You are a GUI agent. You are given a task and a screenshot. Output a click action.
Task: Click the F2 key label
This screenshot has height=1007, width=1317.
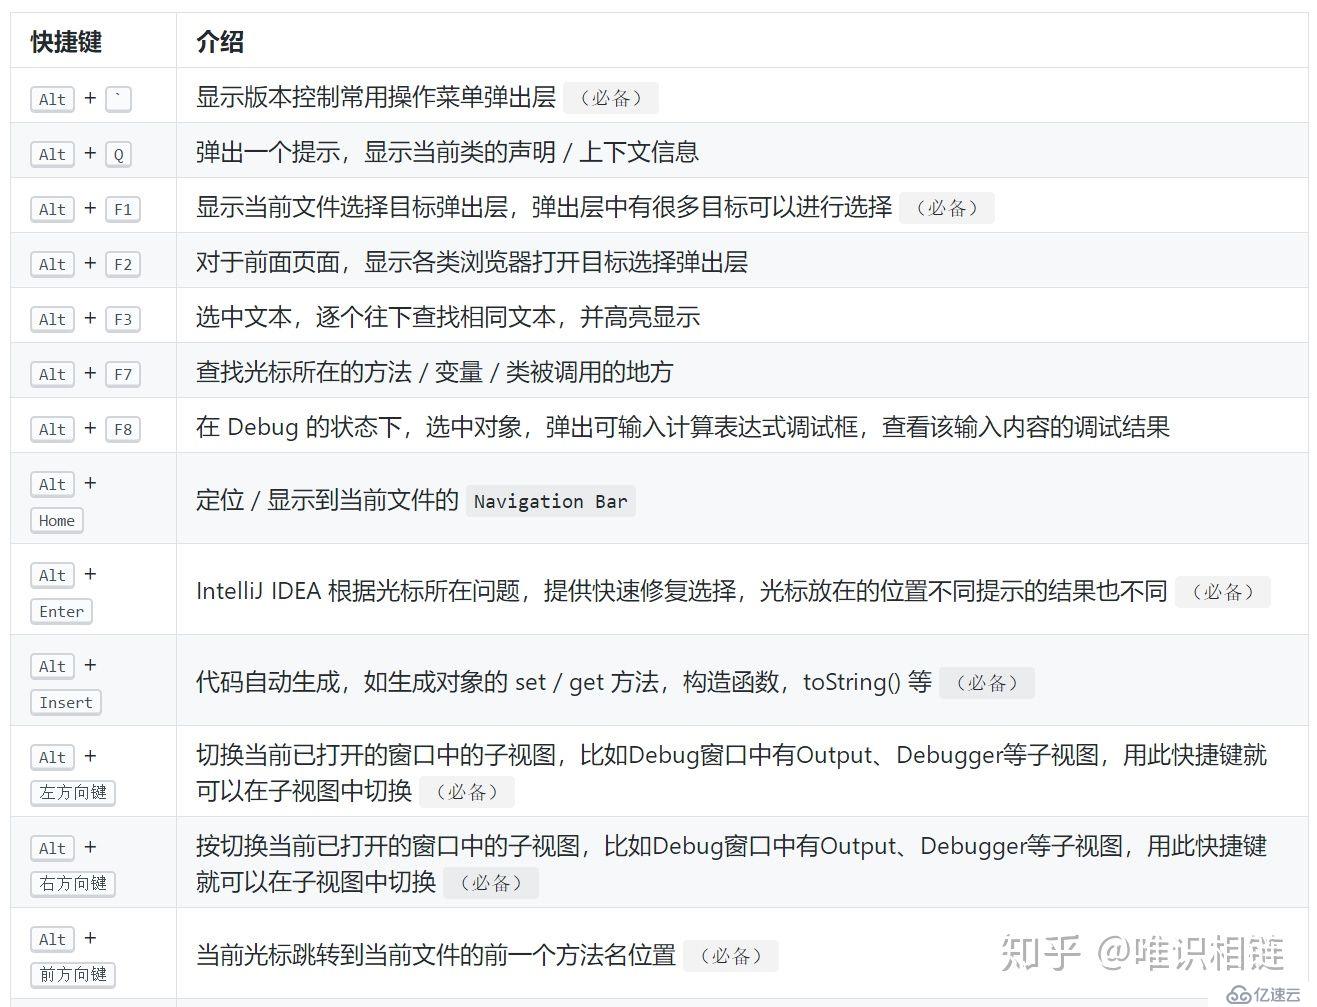123,264
